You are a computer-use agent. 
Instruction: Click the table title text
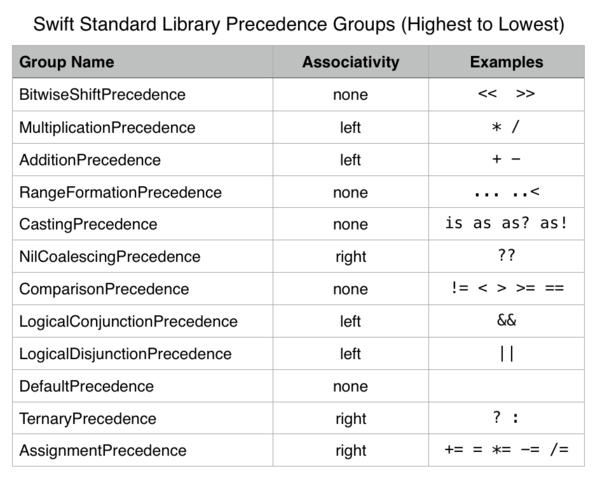pyautogui.click(x=299, y=24)
